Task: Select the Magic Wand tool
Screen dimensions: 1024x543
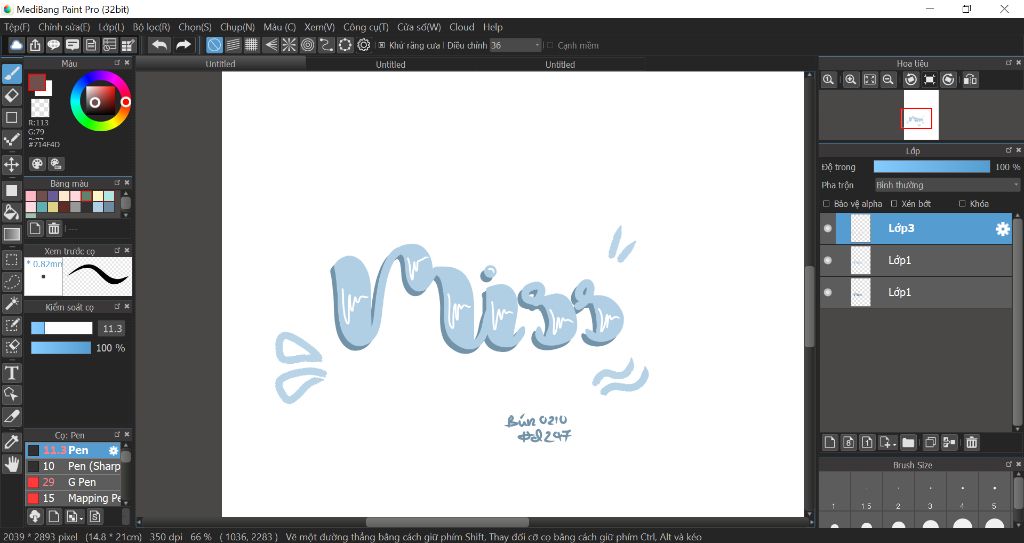Action: click(12, 303)
